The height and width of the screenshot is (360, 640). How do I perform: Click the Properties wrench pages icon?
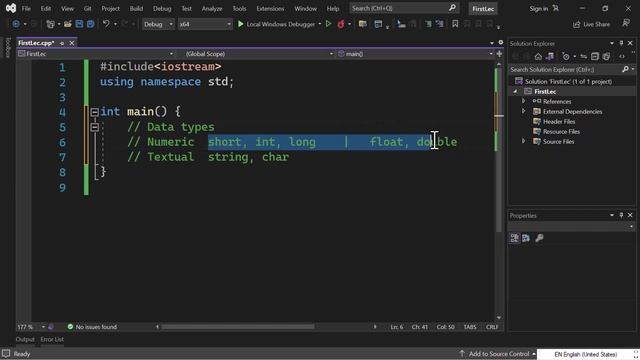[x=539, y=238]
